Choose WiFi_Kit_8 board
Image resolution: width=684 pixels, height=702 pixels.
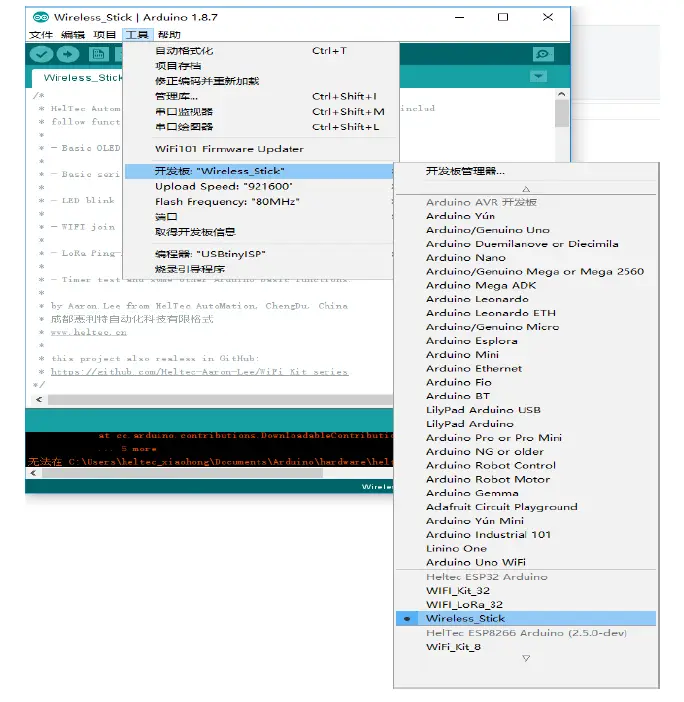[x=526, y=647]
